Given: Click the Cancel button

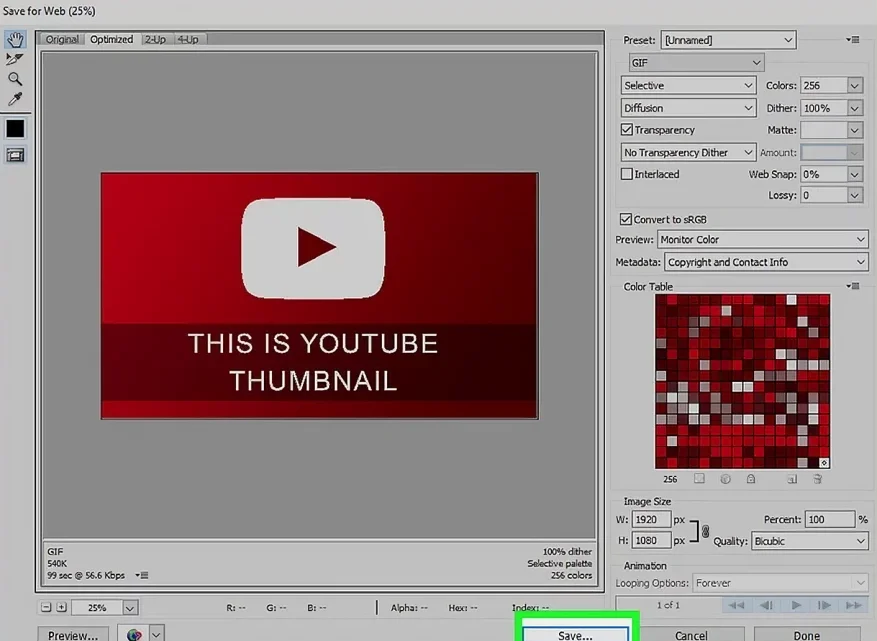Looking at the screenshot, I should point(691,635).
